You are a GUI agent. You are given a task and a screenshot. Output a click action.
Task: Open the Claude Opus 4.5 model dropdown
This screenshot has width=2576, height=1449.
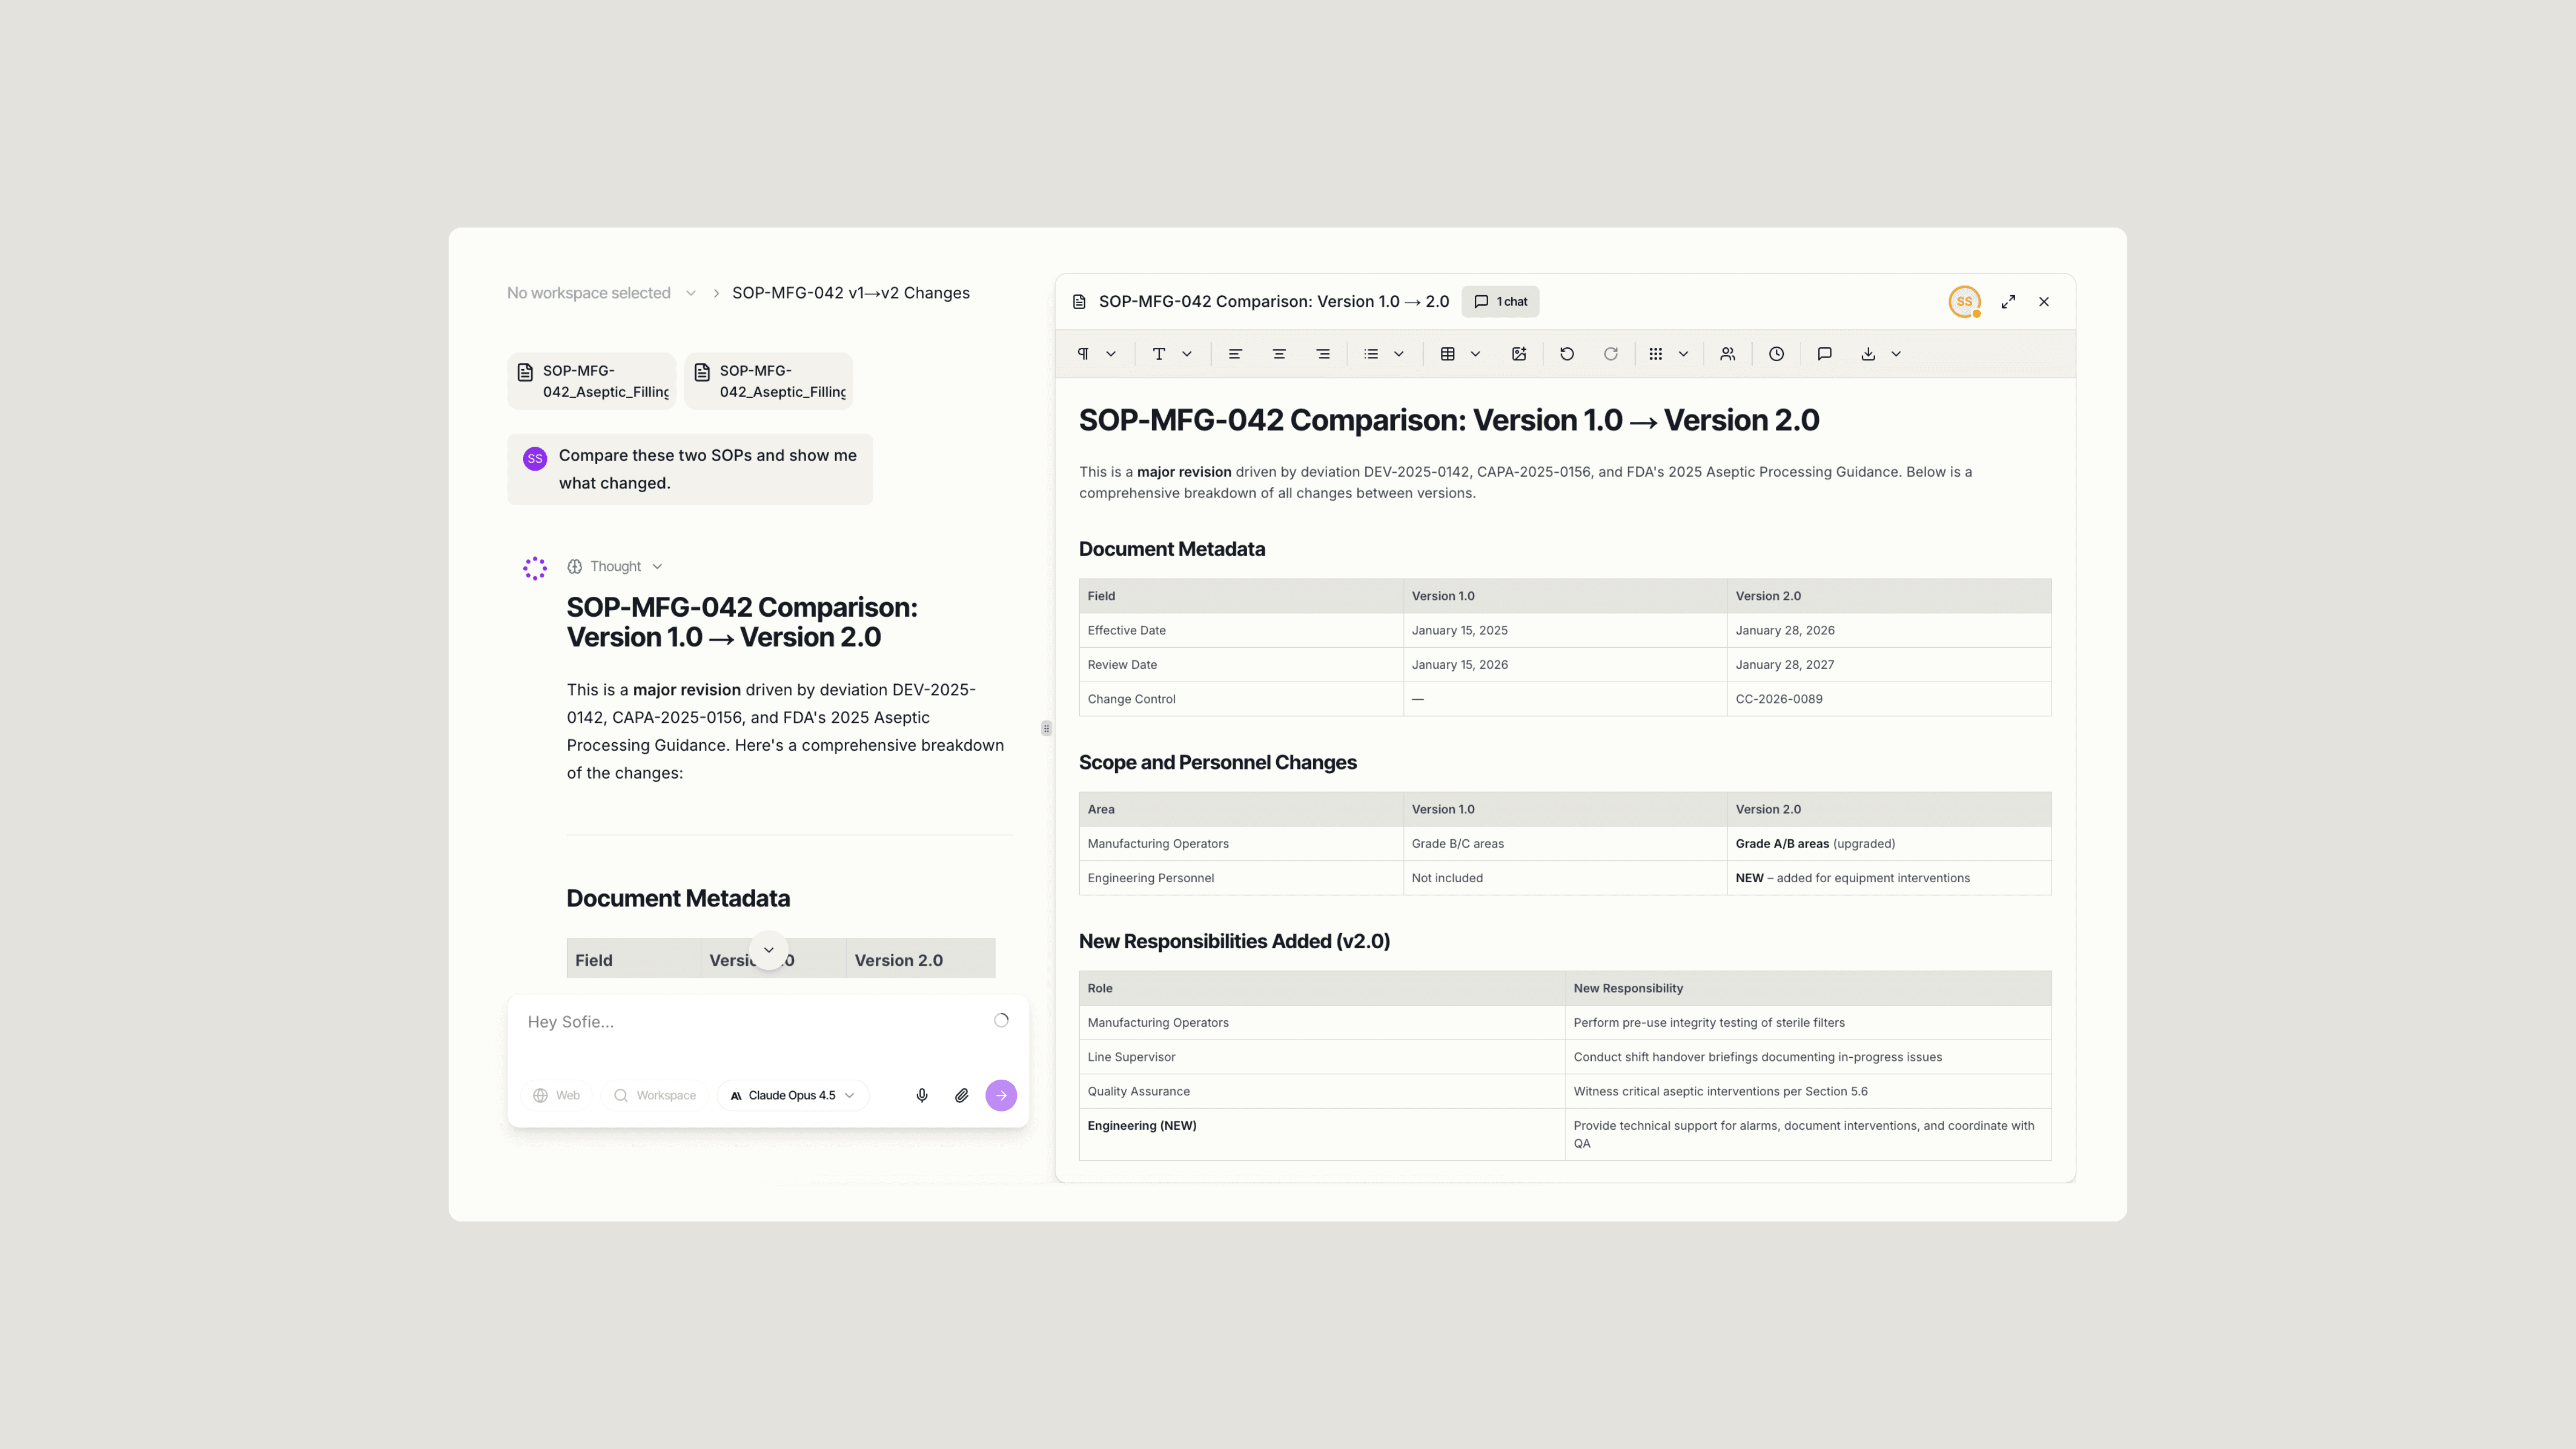[792, 1096]
